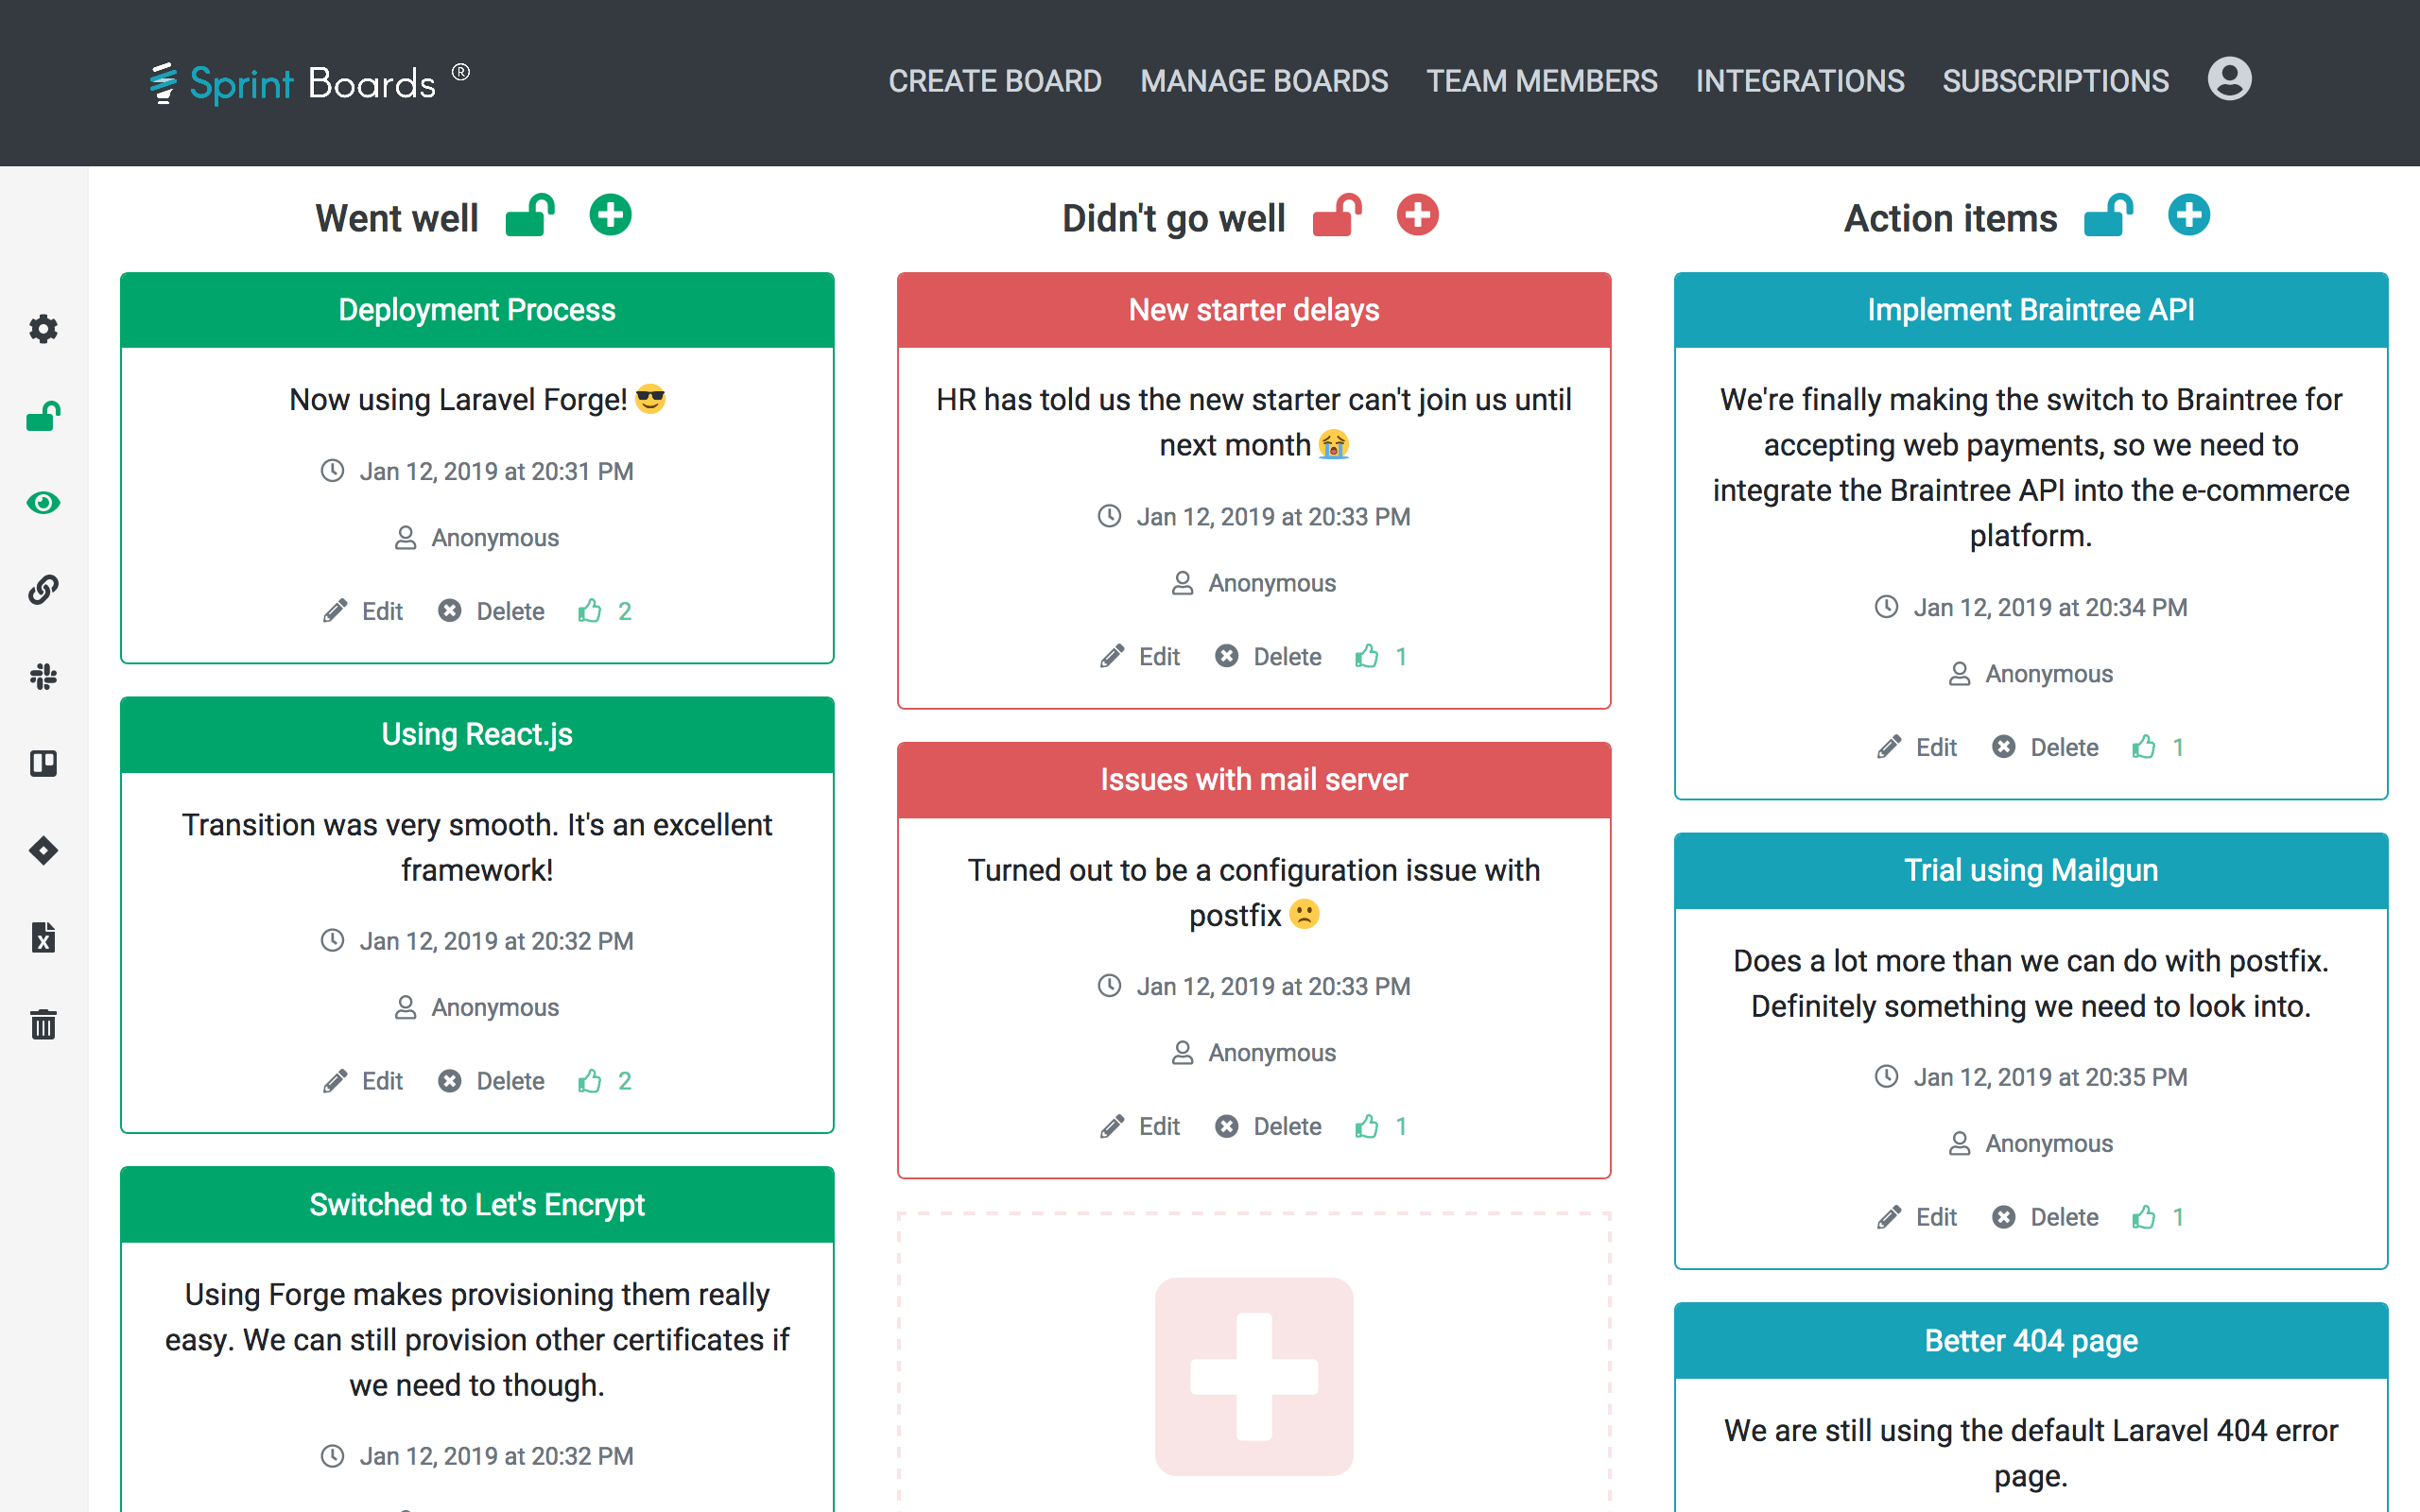
Task: Like the Issues with mail server card
Action: click(1381, 1127)
